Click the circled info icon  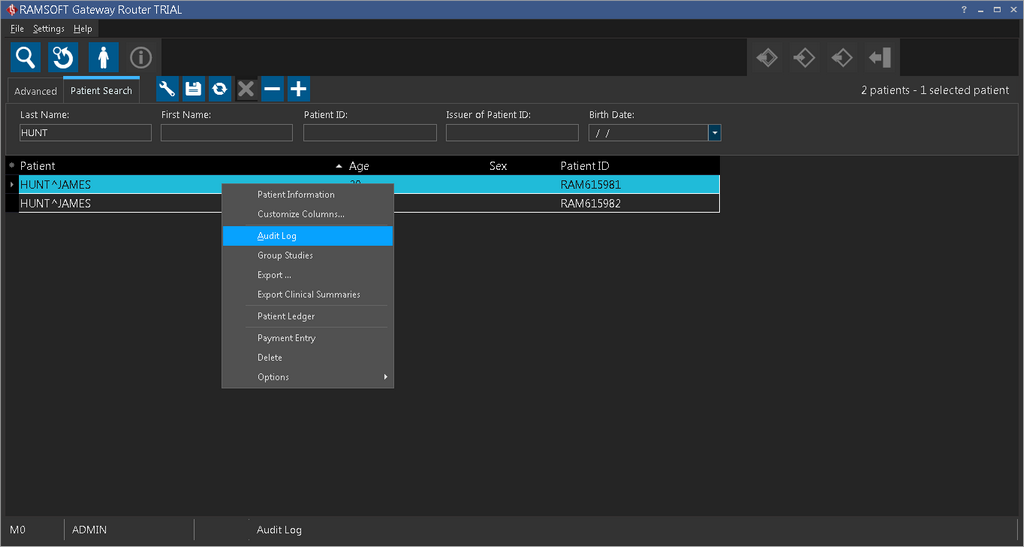tap(141, 58)
